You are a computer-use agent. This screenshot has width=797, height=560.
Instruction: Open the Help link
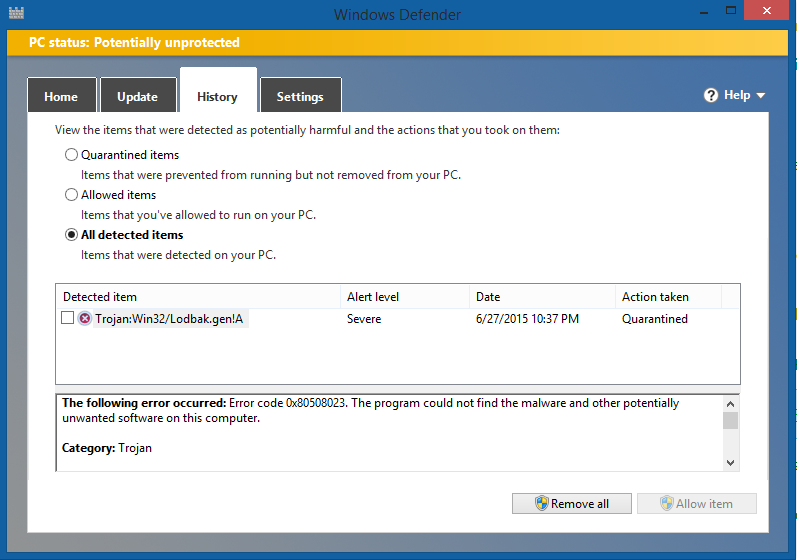[737, 95]
